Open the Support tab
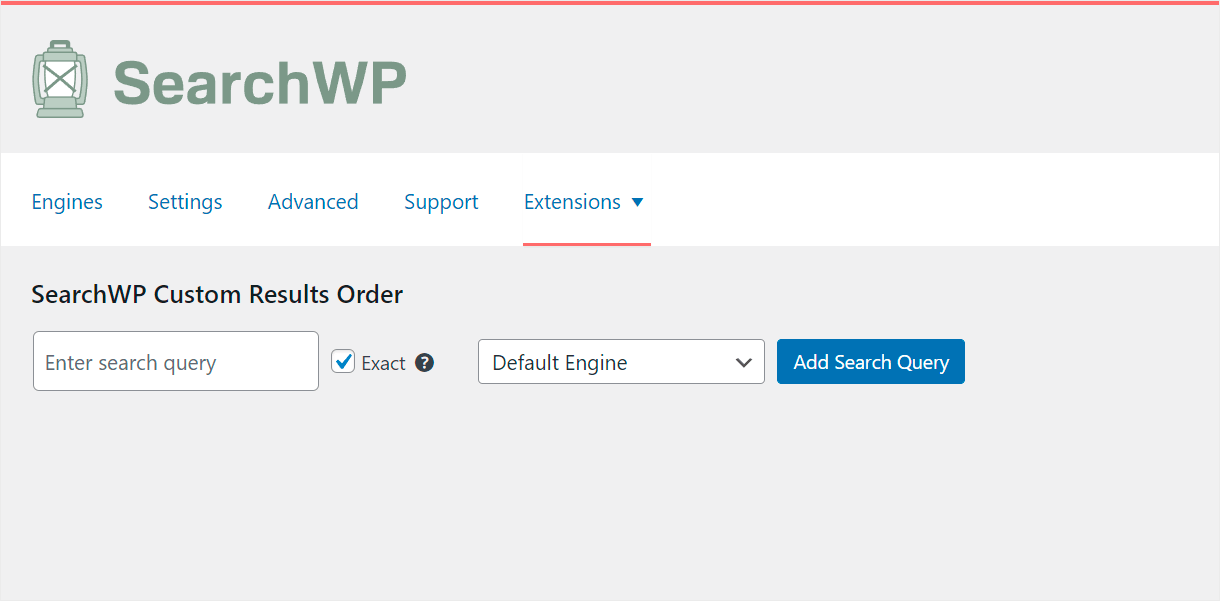 [x=441, y=202]
